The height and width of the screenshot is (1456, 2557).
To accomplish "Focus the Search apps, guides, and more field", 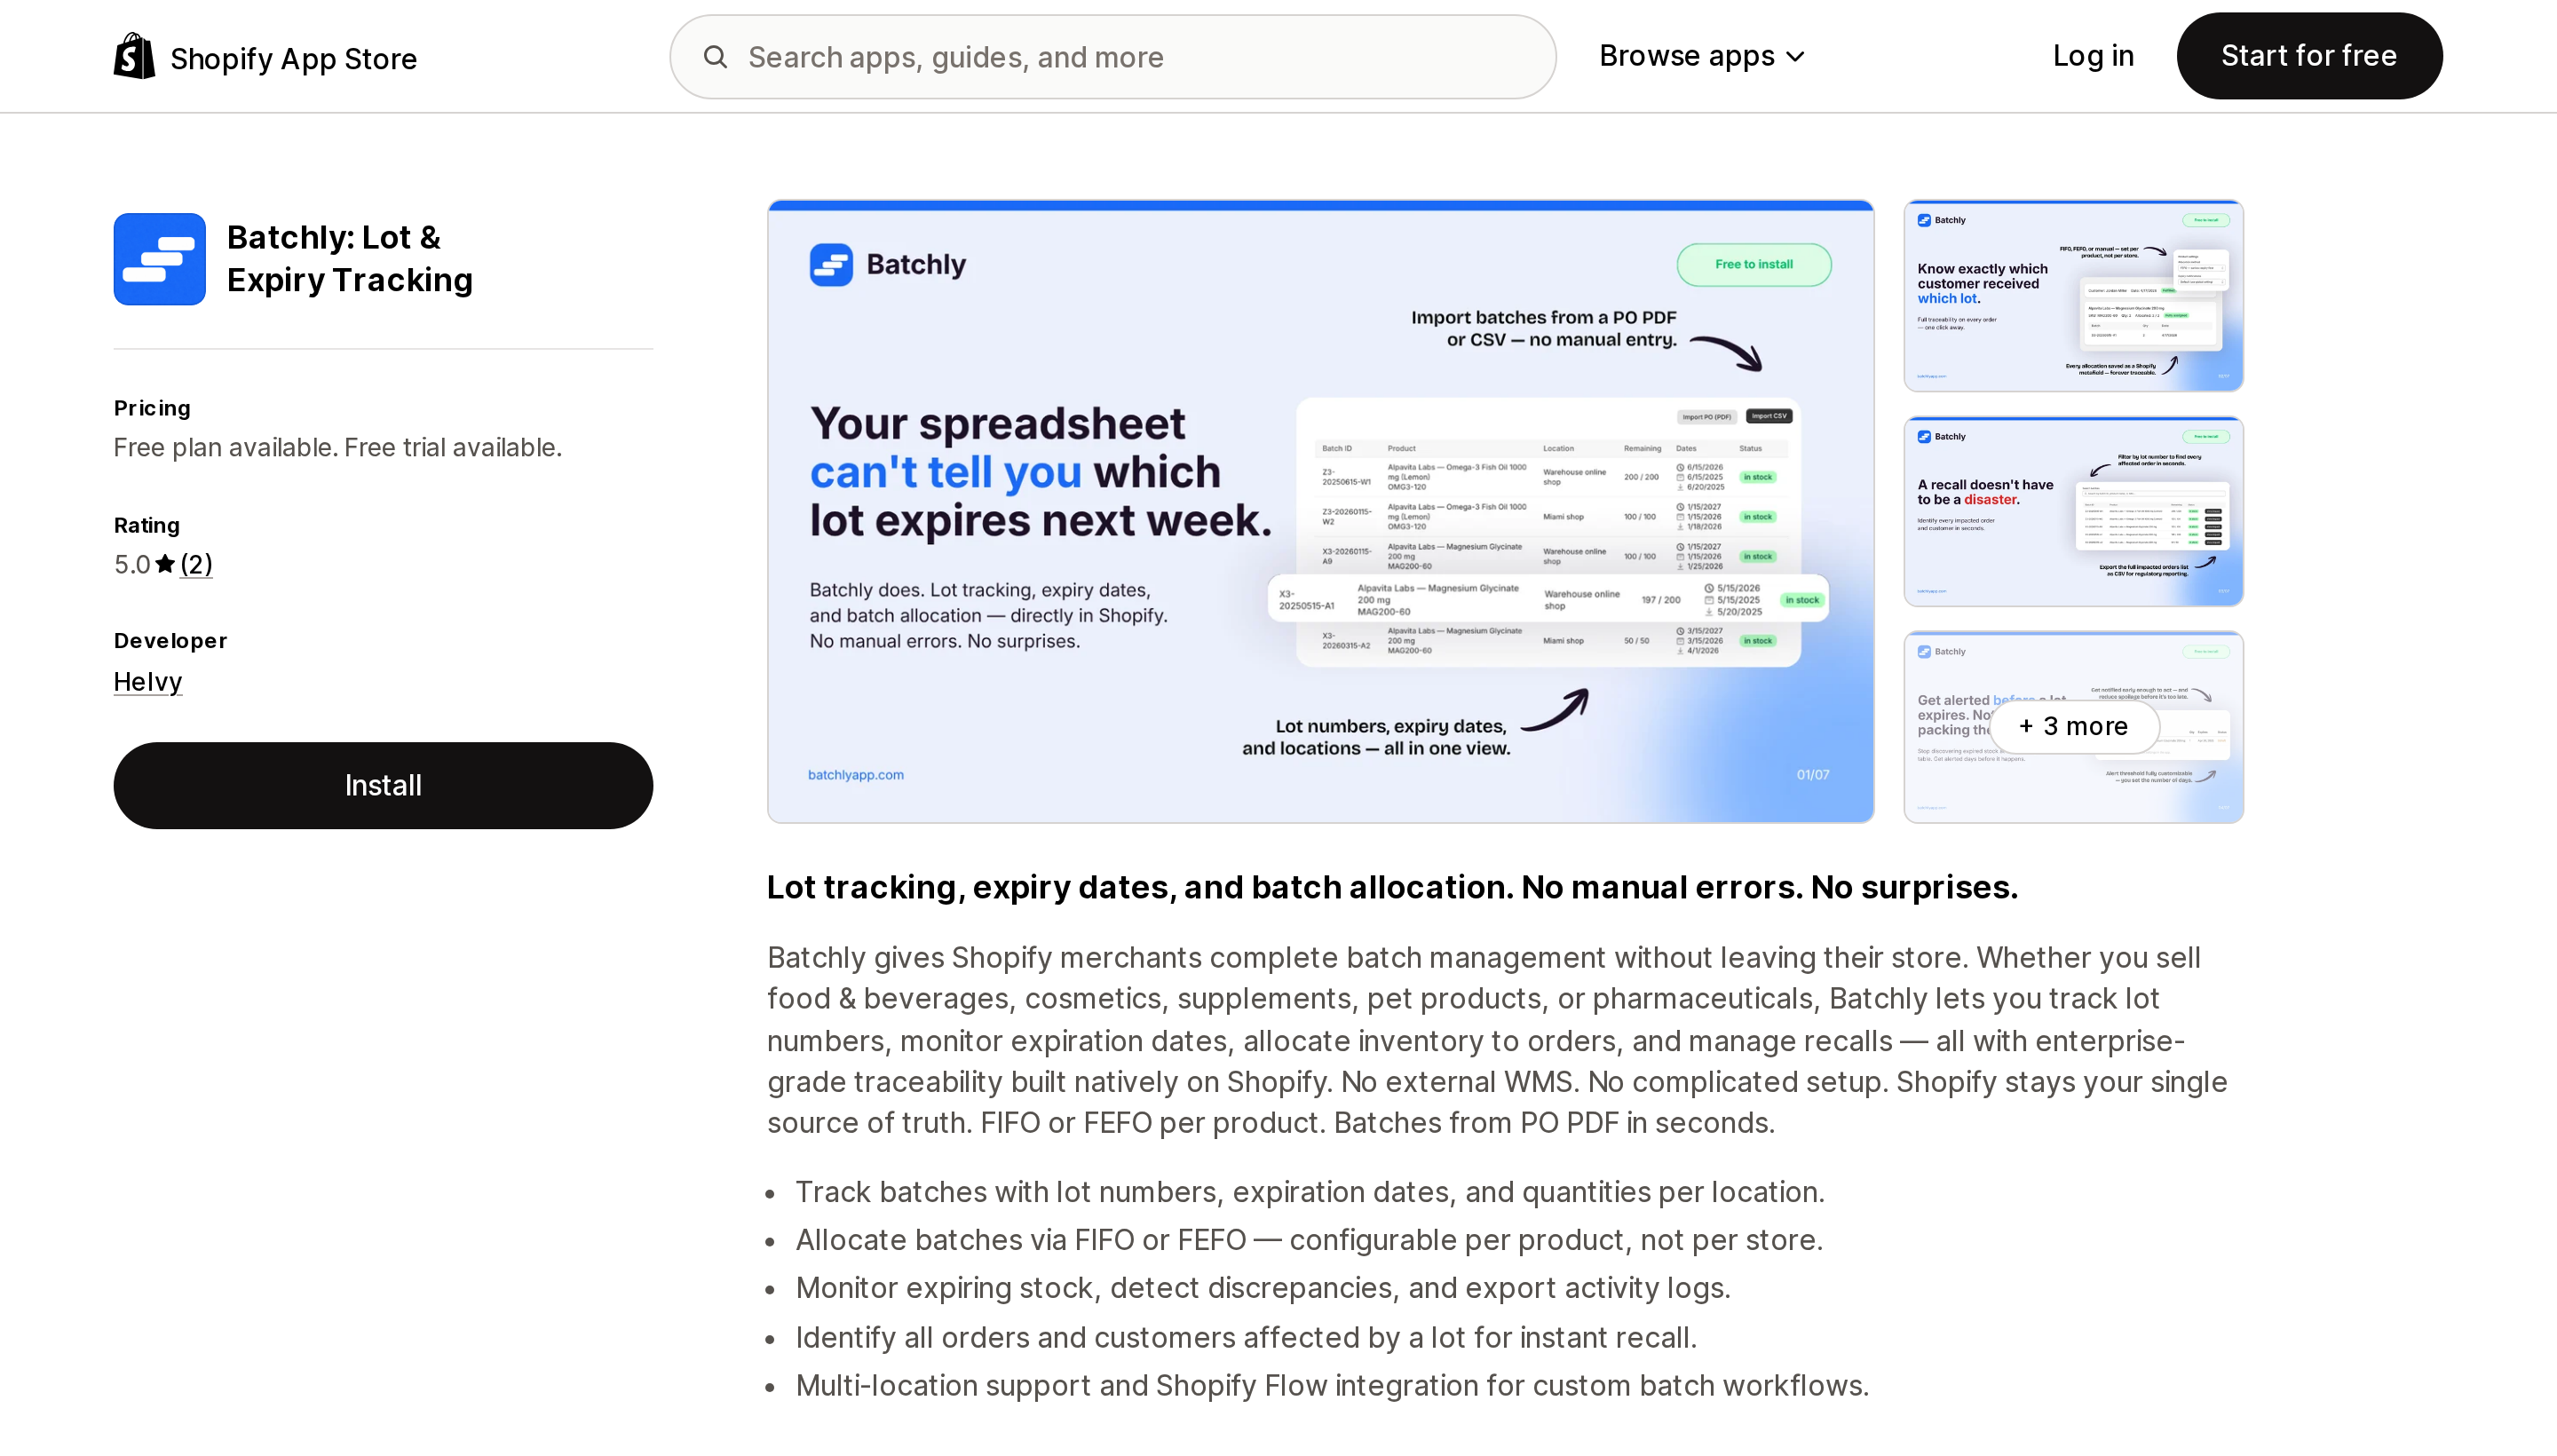I will point(1112,57).
